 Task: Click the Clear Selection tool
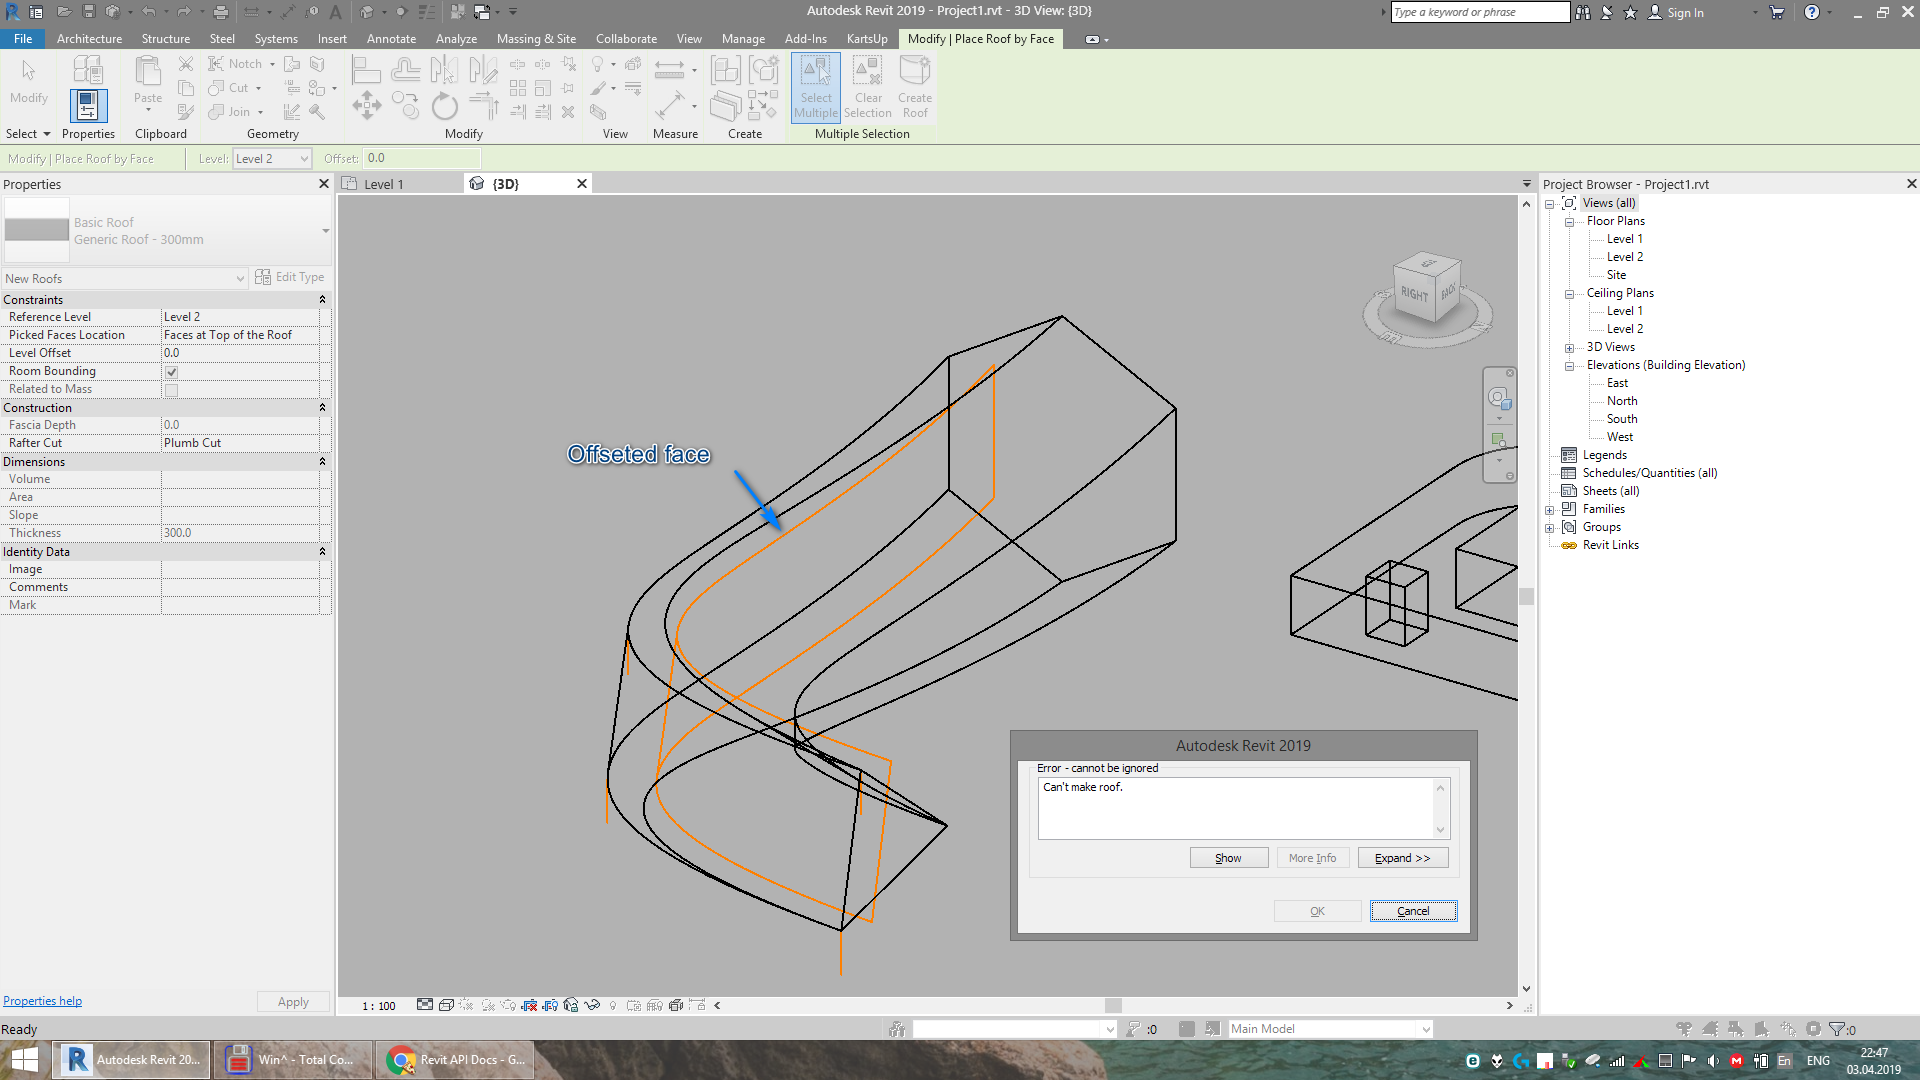(x=867, y=88)
